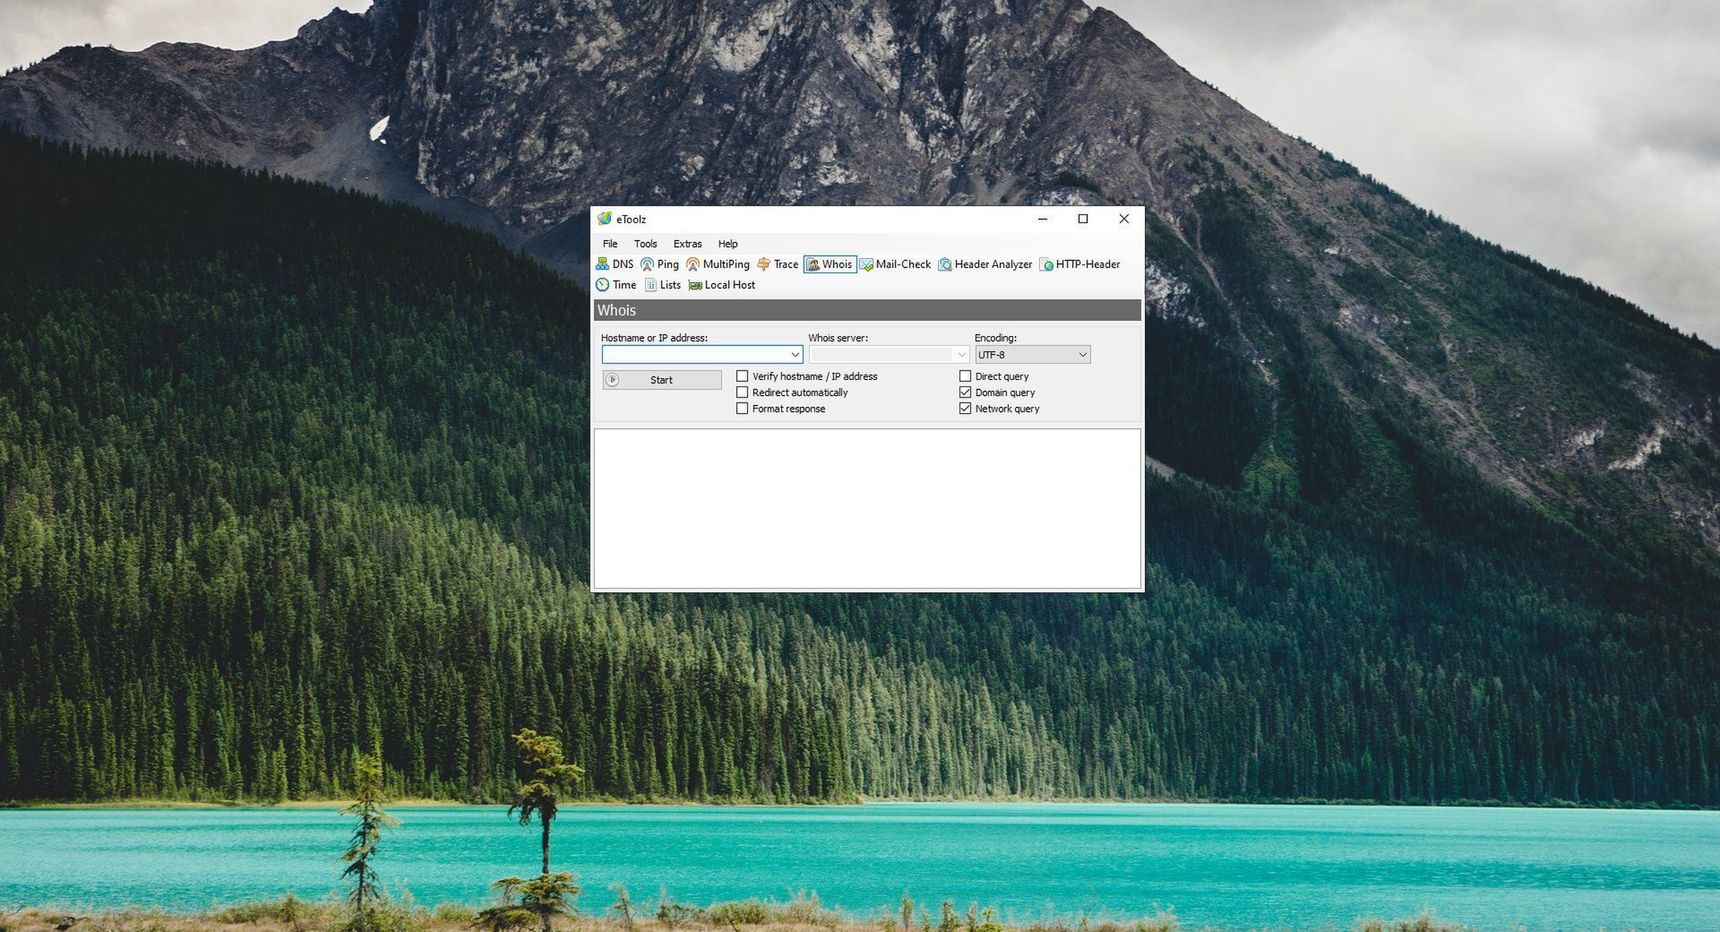Expand the Whois server dropdown
Image resolution: width=1720 pixels, height=932 pixels.
tap(961, 355)
